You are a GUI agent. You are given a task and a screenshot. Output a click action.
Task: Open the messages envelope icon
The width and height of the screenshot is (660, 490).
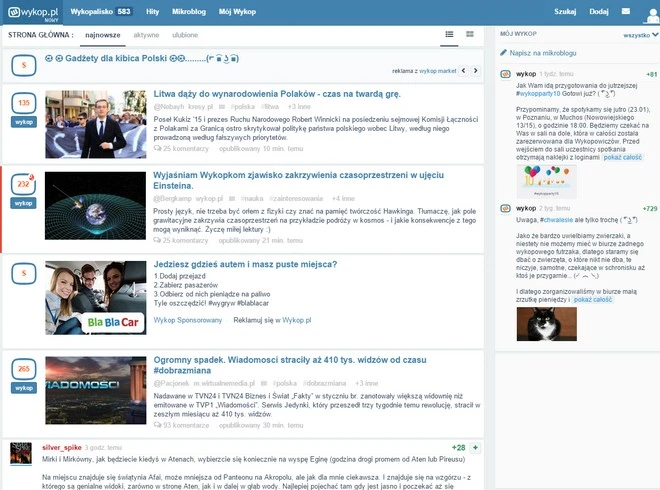[628, 11]
